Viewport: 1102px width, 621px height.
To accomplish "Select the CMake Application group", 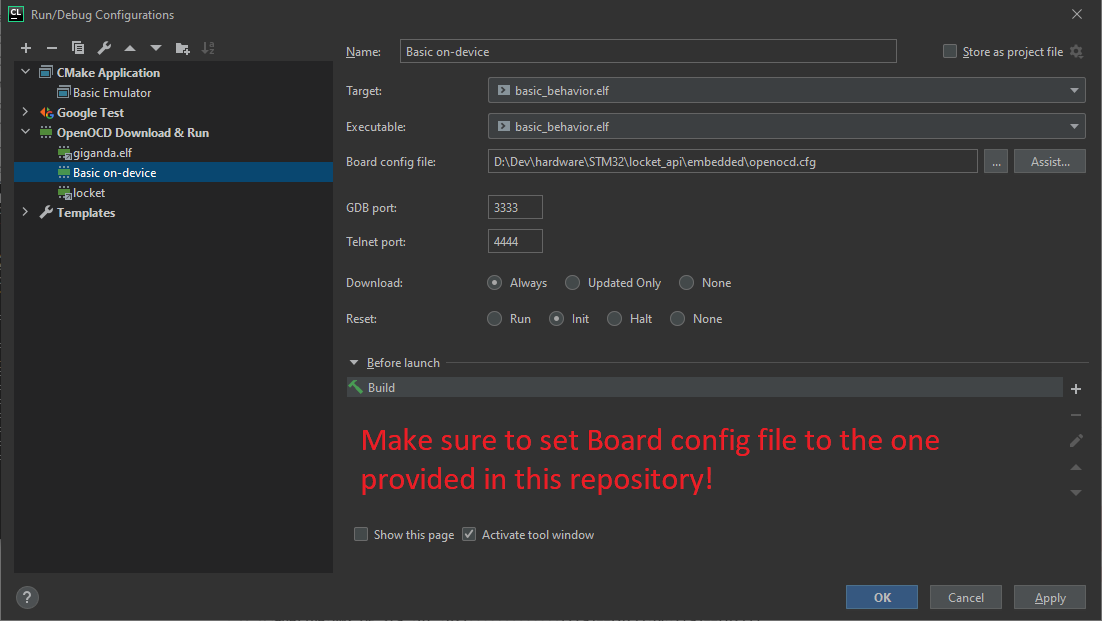I will pyautogui.click(x=108, y=72).
